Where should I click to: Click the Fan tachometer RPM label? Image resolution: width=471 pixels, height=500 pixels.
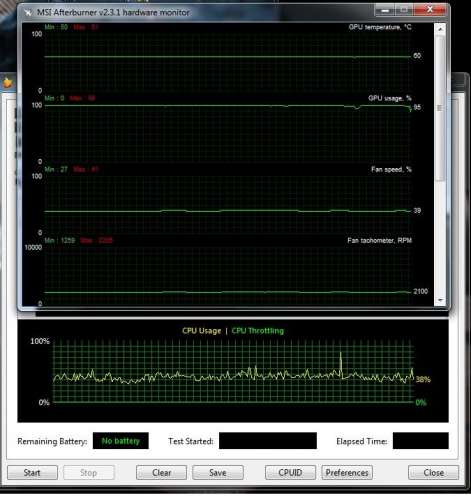click(379, 240)
